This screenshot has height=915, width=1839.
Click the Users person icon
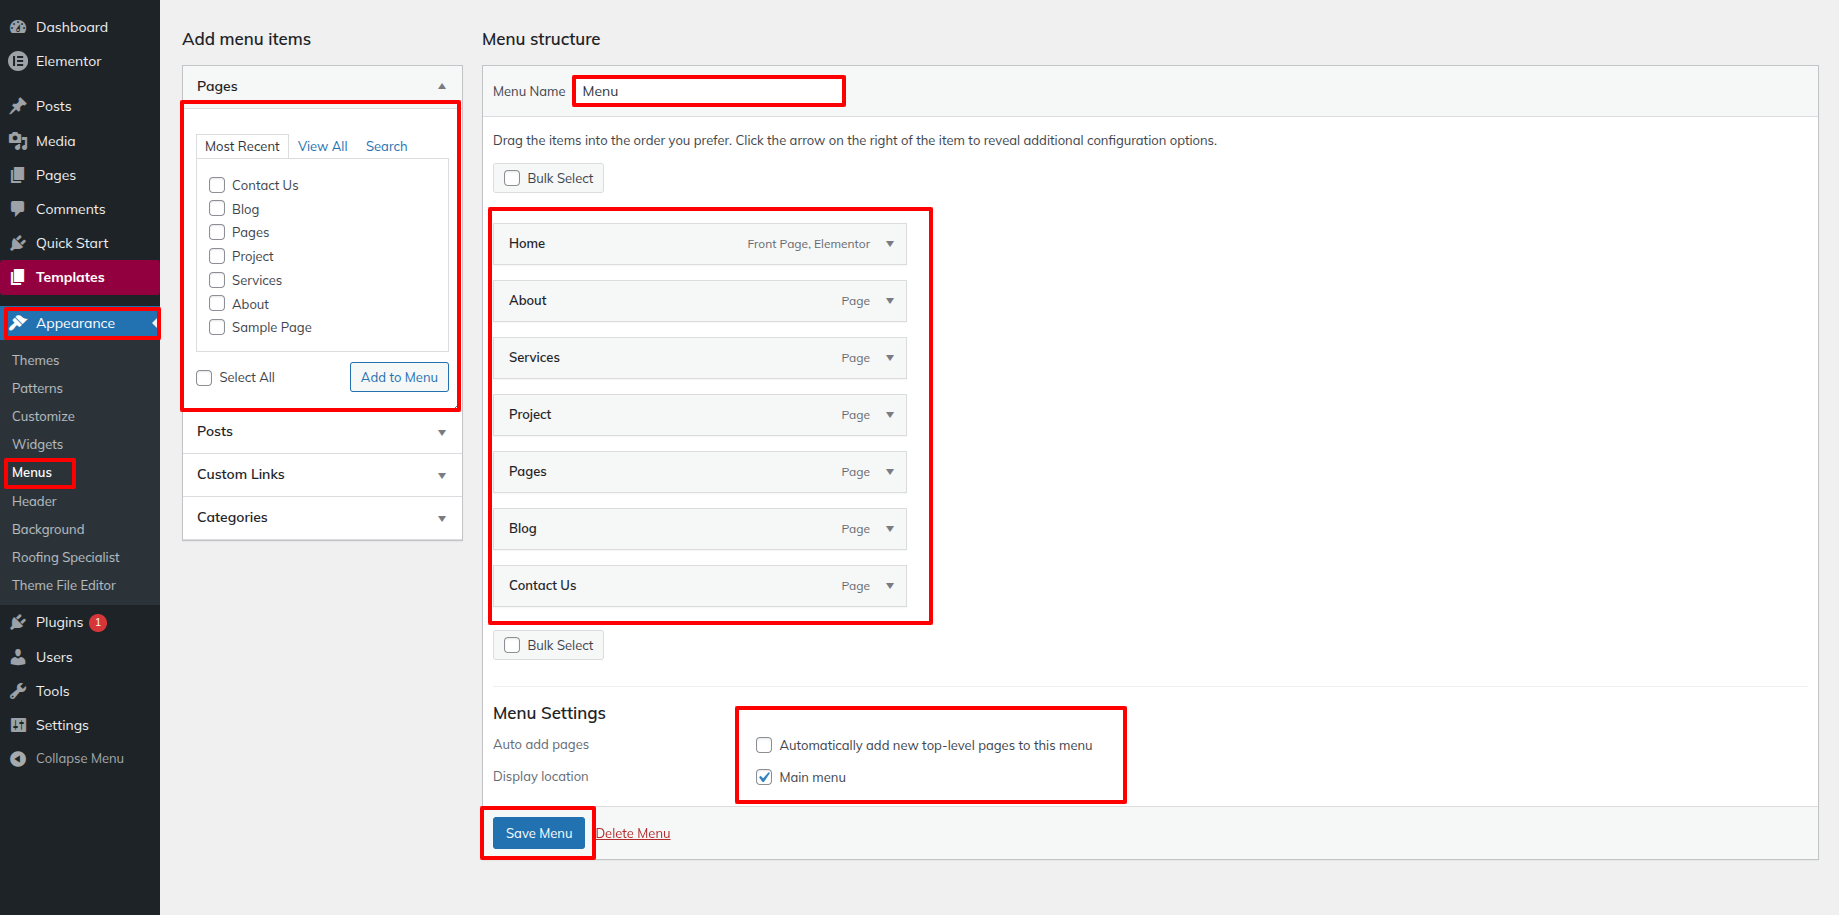tap(18, 657)
